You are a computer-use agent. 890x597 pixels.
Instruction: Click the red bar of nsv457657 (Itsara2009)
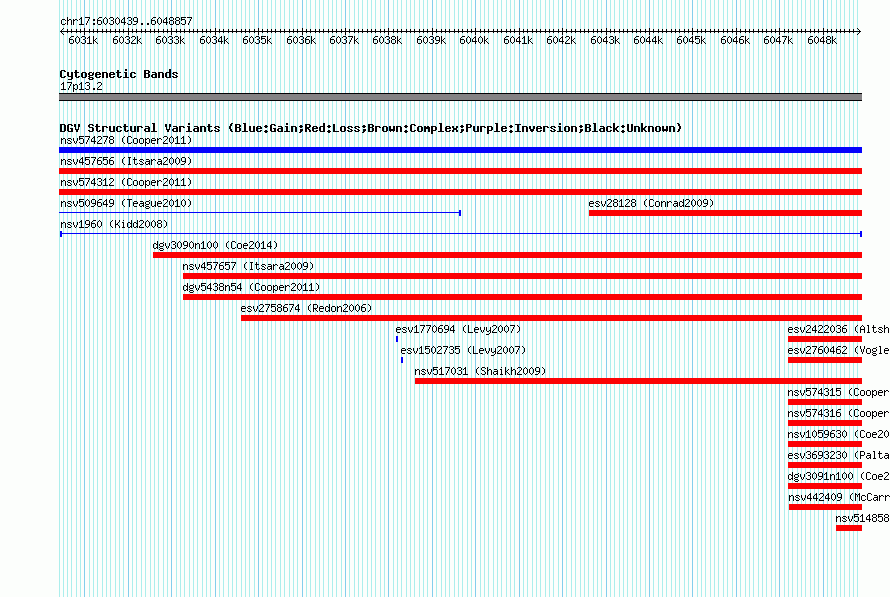tap(522, 276)
